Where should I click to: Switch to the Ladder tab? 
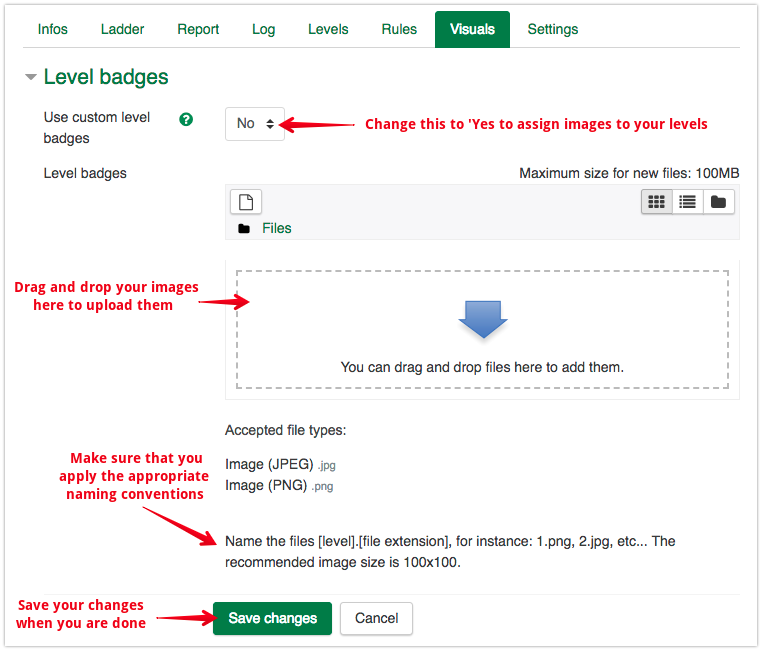[x=122, y=29]
